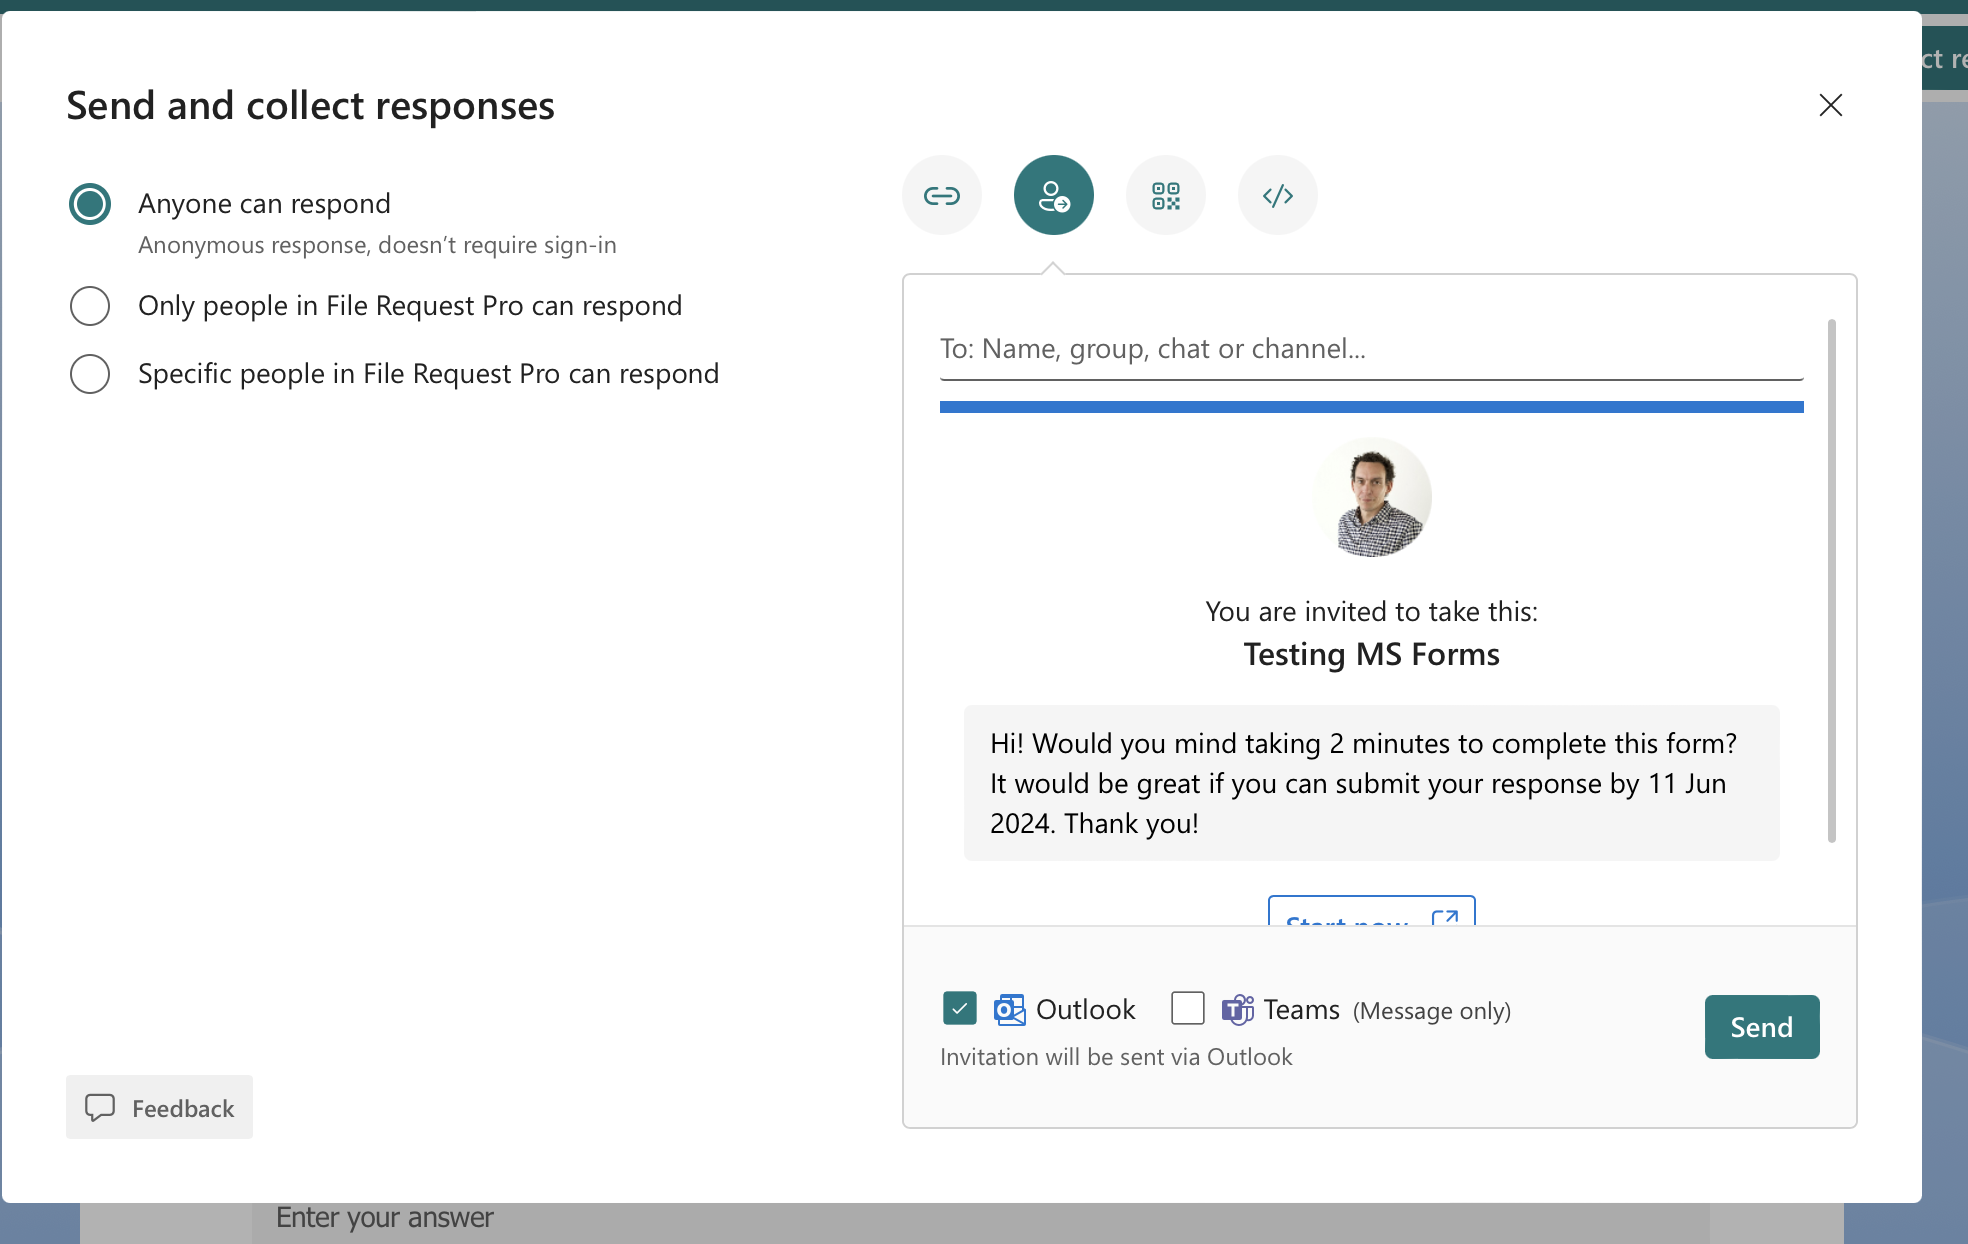Choose Specific people in File Request Pro

pos(90,374)
